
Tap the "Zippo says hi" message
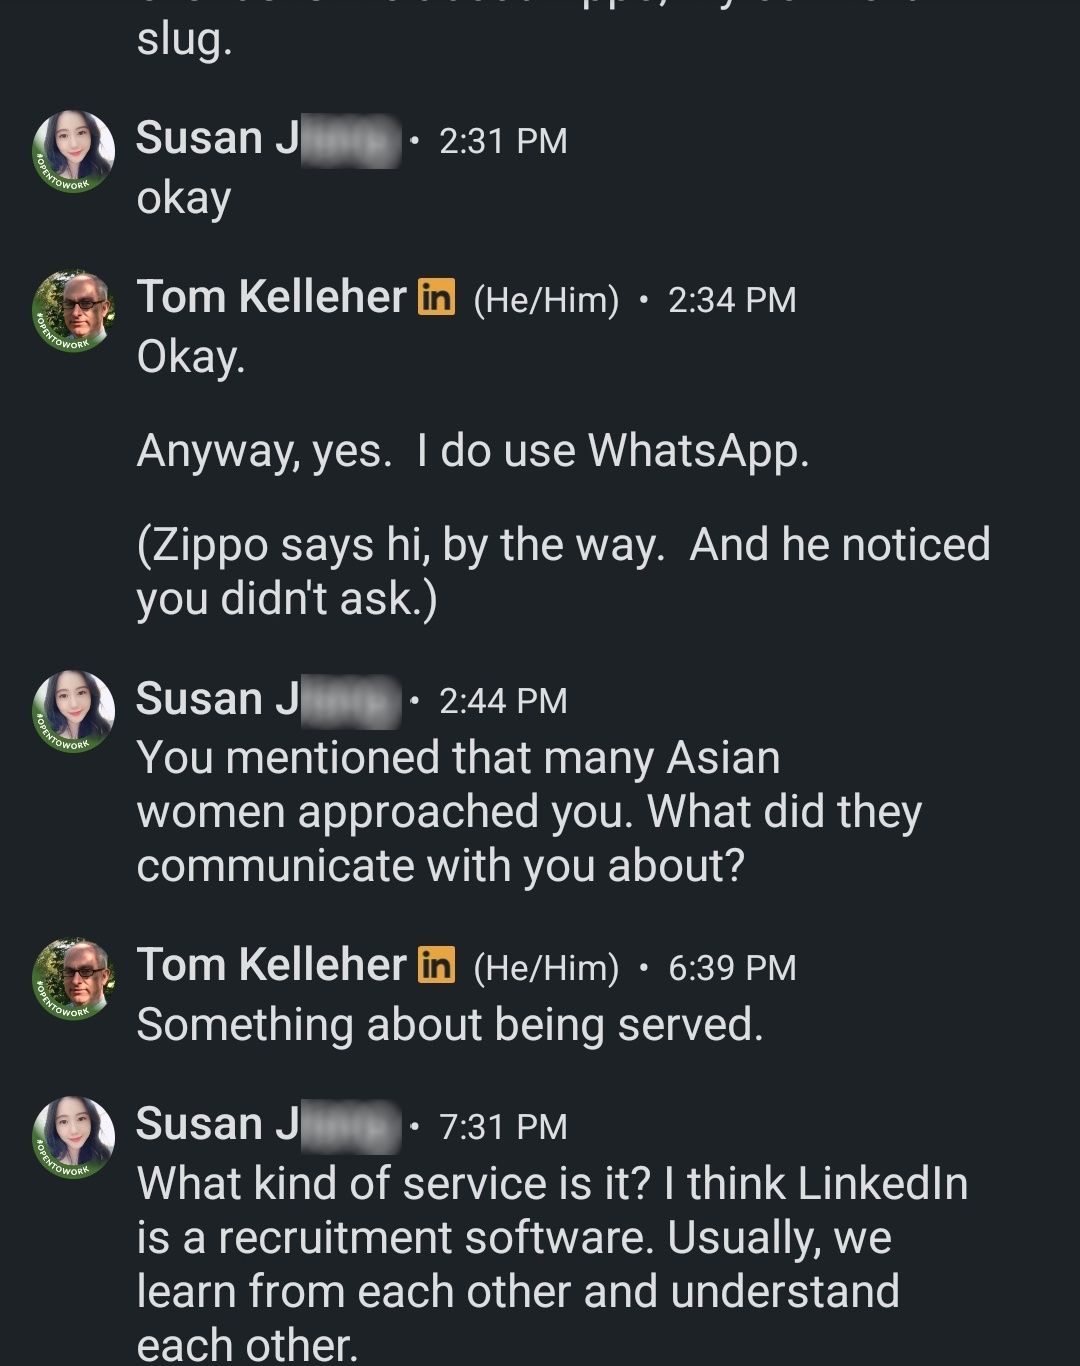pyautogui.click(x=564, y=572)
